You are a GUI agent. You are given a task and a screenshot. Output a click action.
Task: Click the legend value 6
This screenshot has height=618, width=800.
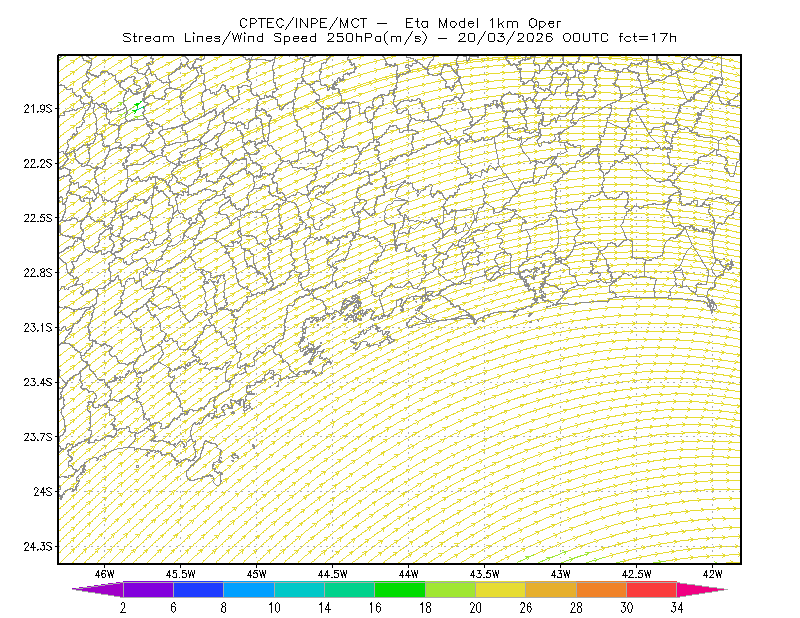[173, 608]
